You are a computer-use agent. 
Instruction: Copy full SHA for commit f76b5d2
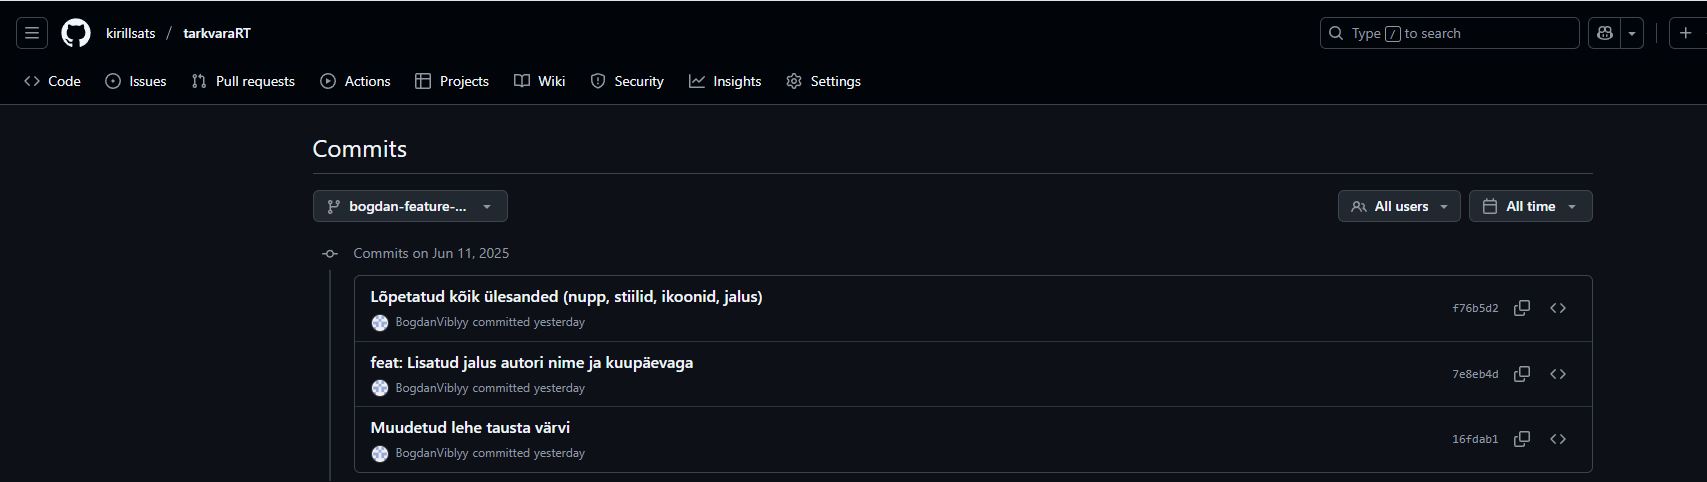coord(1522,308)
